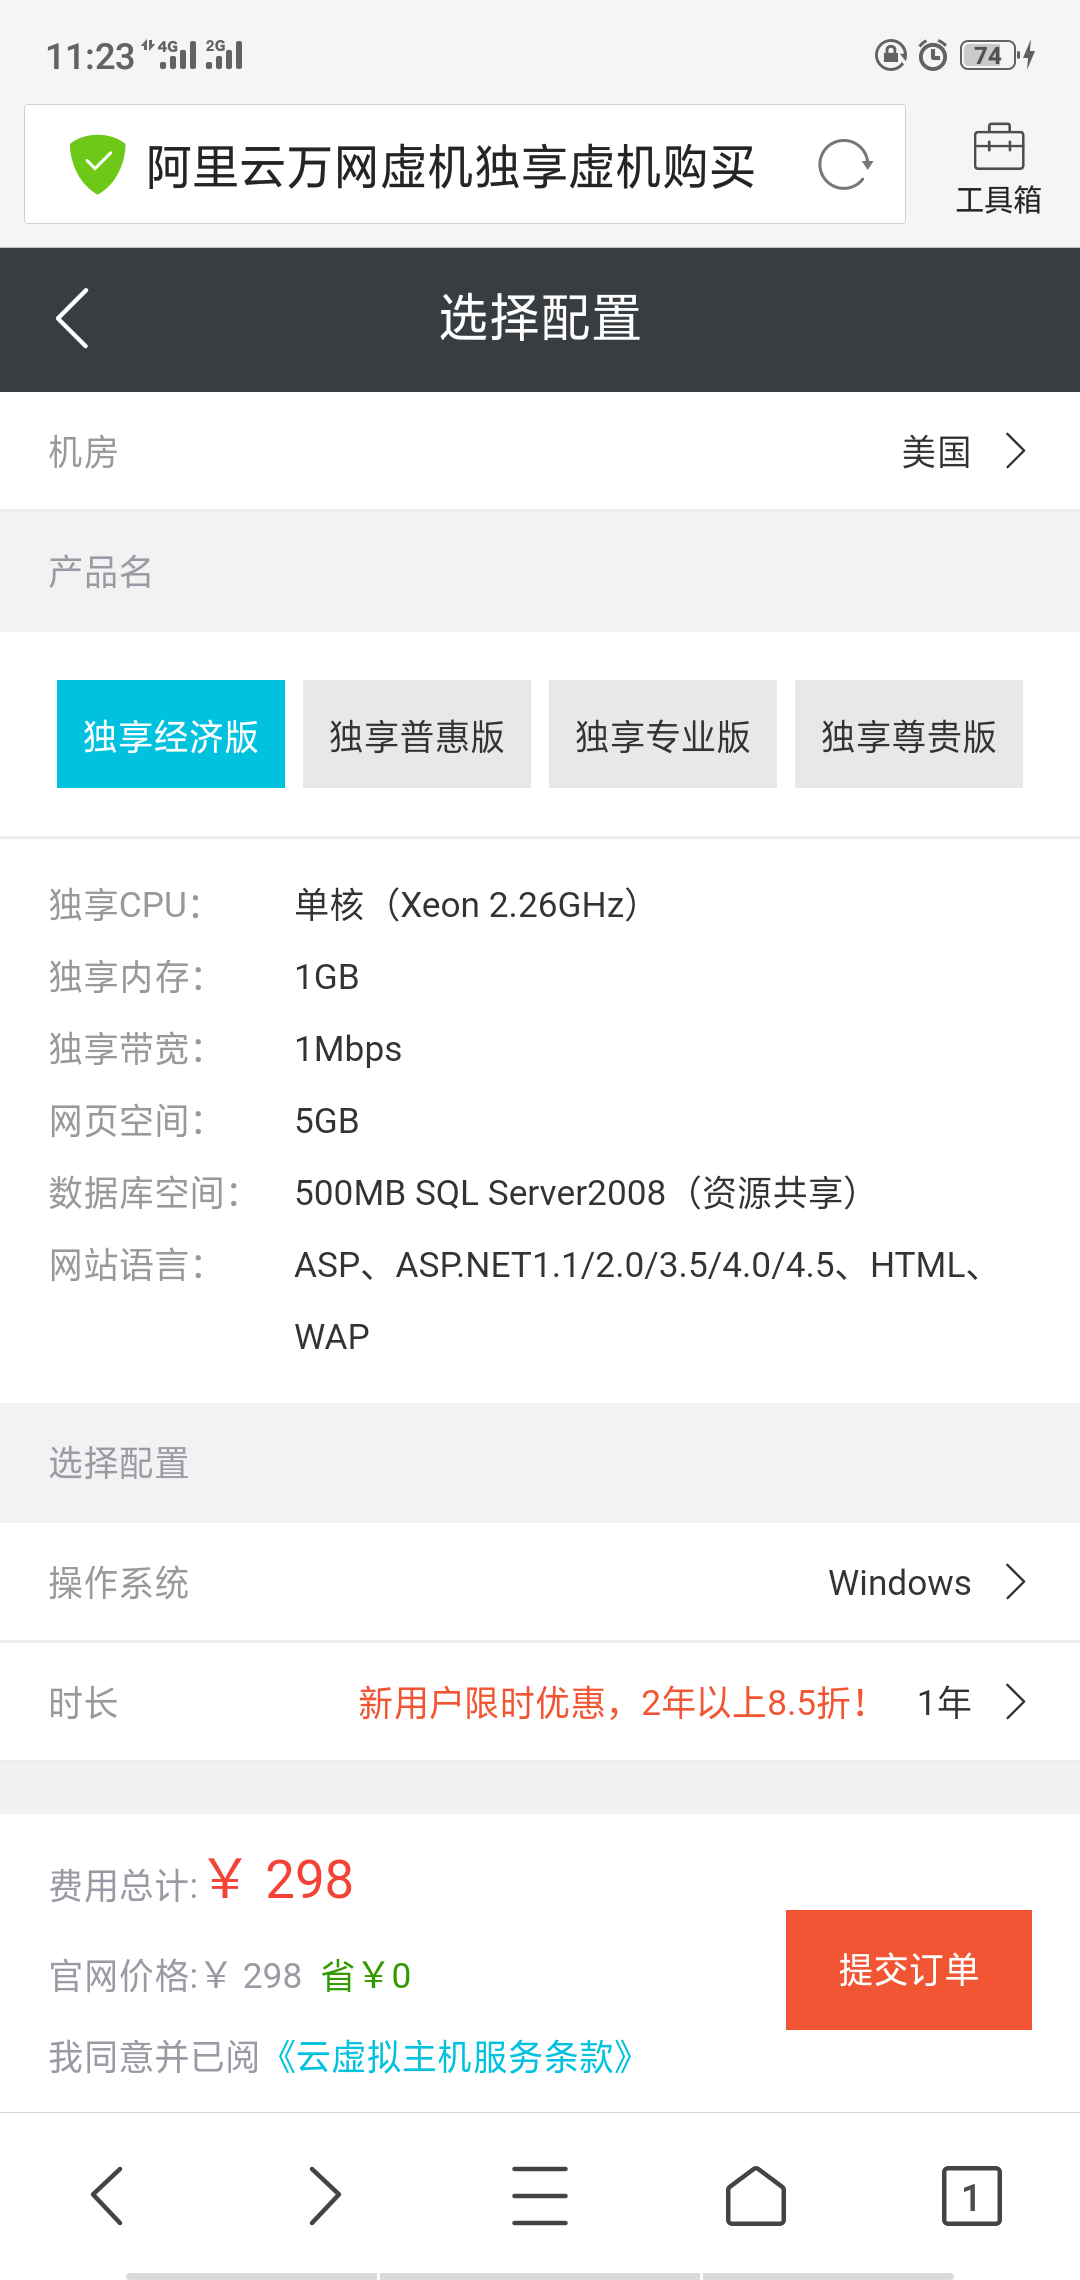Tap the green shield security icon
Screen dimensions: 1080x2280
[x=97, y=165]
